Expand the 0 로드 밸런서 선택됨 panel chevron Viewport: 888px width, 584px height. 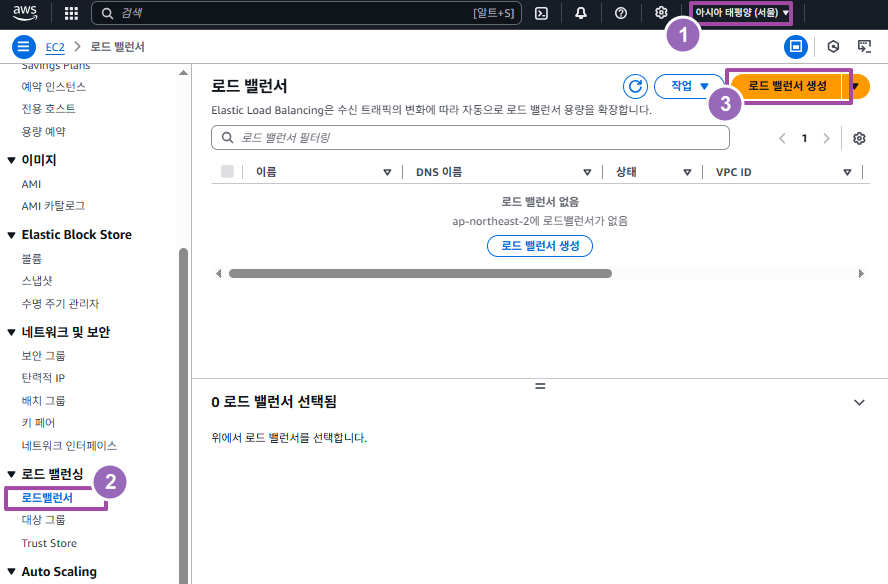859,402
